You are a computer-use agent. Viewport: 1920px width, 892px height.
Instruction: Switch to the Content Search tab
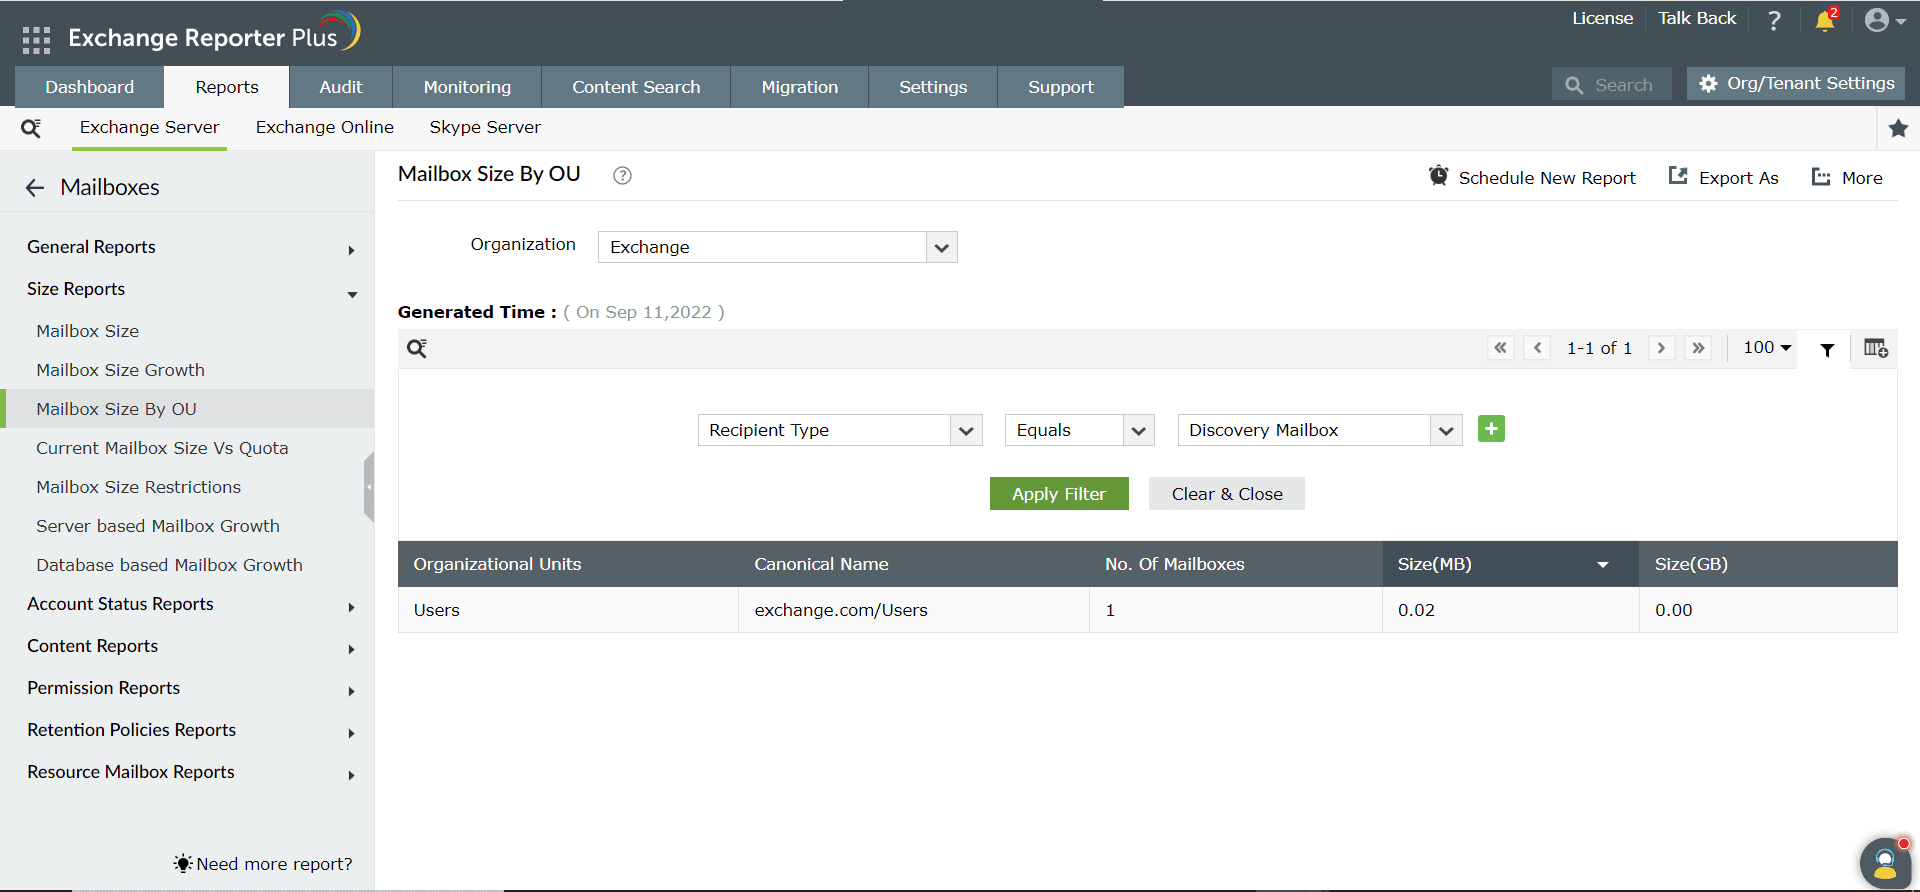pos(636,87)
